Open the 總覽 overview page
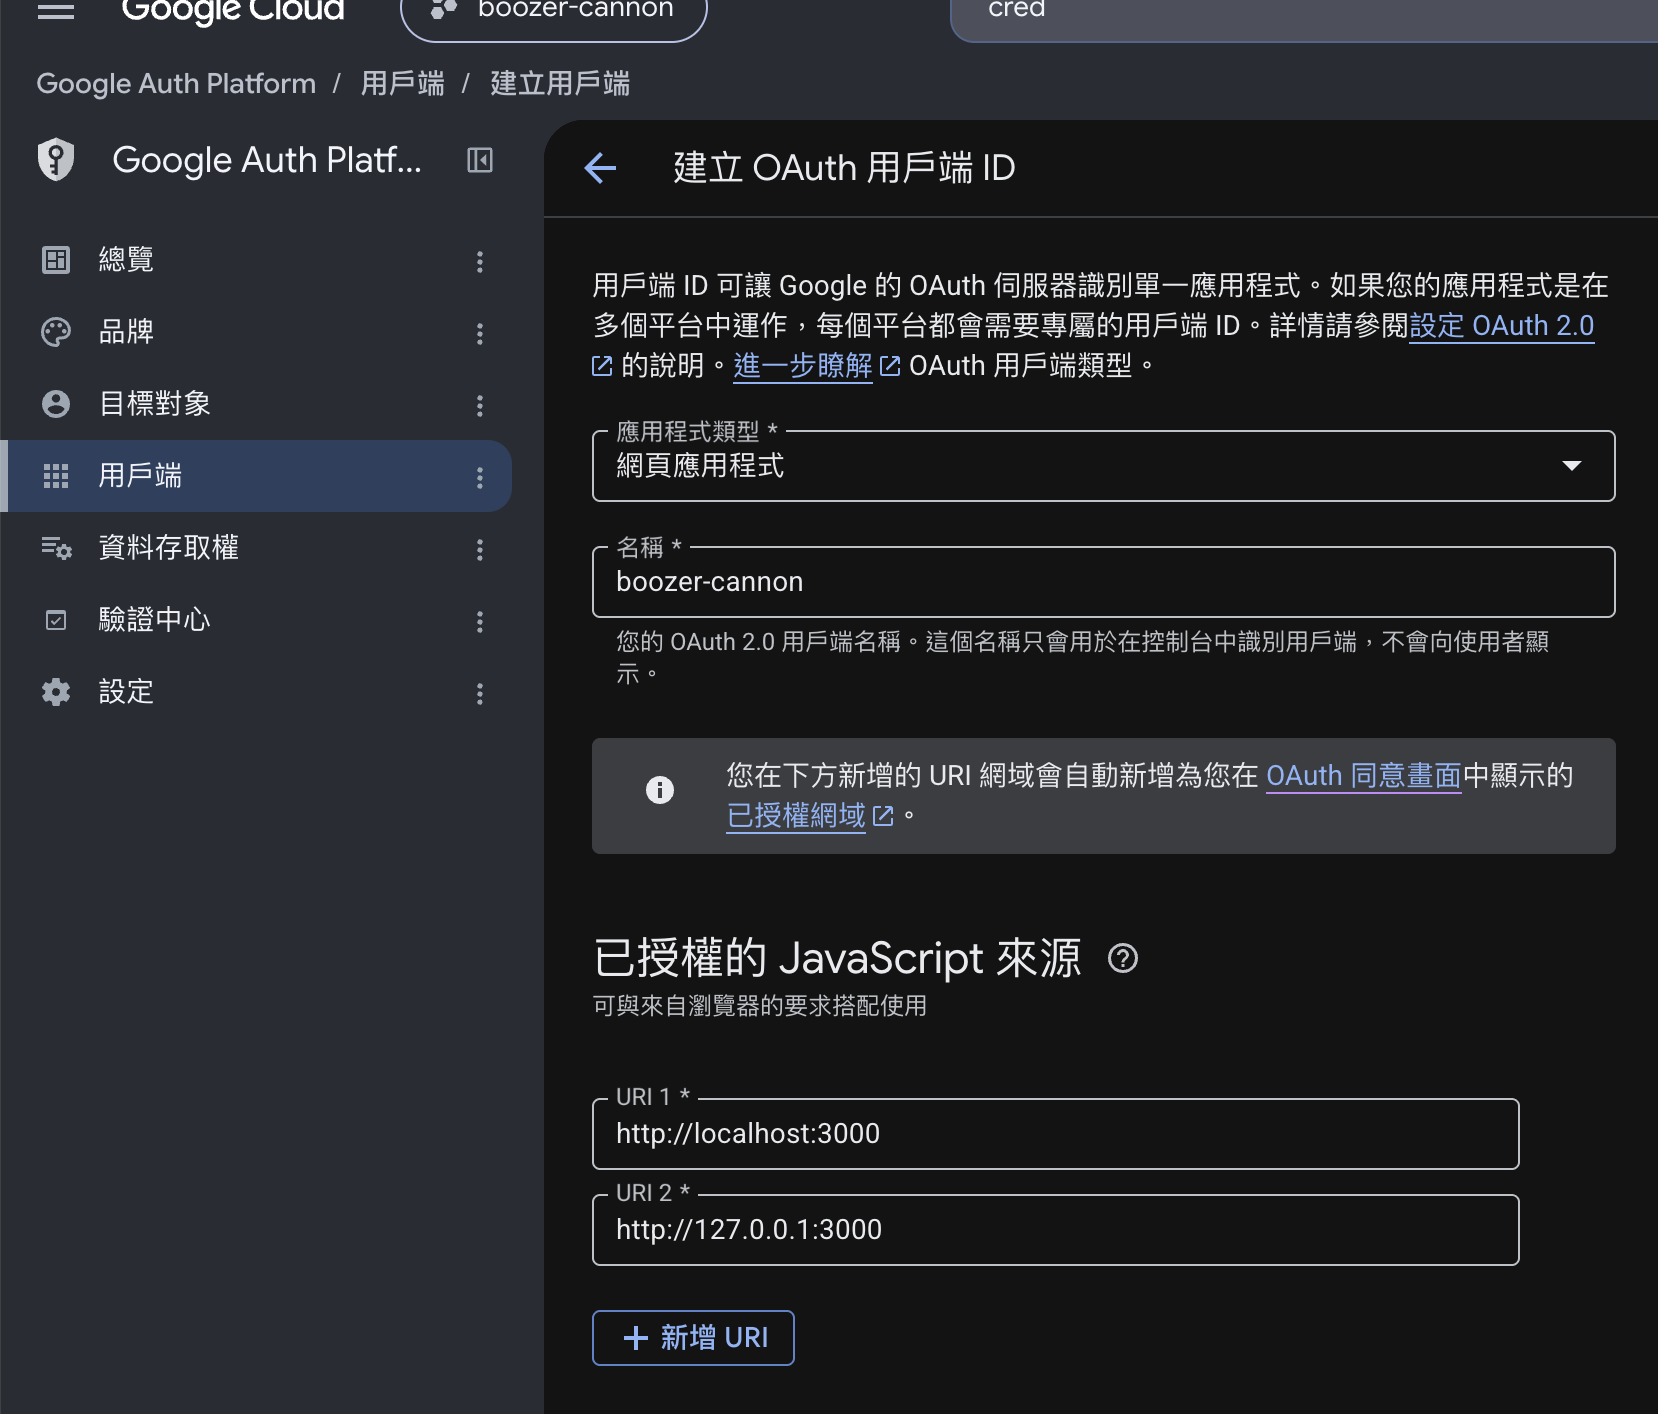Screen dimensions: 1658x1414 [x=257, y=260]
